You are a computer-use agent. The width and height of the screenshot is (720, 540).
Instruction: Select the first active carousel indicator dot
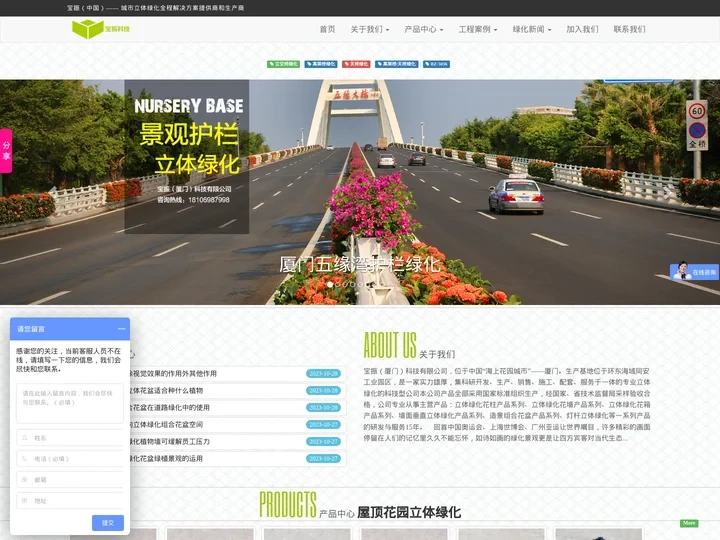click(330, 284)
